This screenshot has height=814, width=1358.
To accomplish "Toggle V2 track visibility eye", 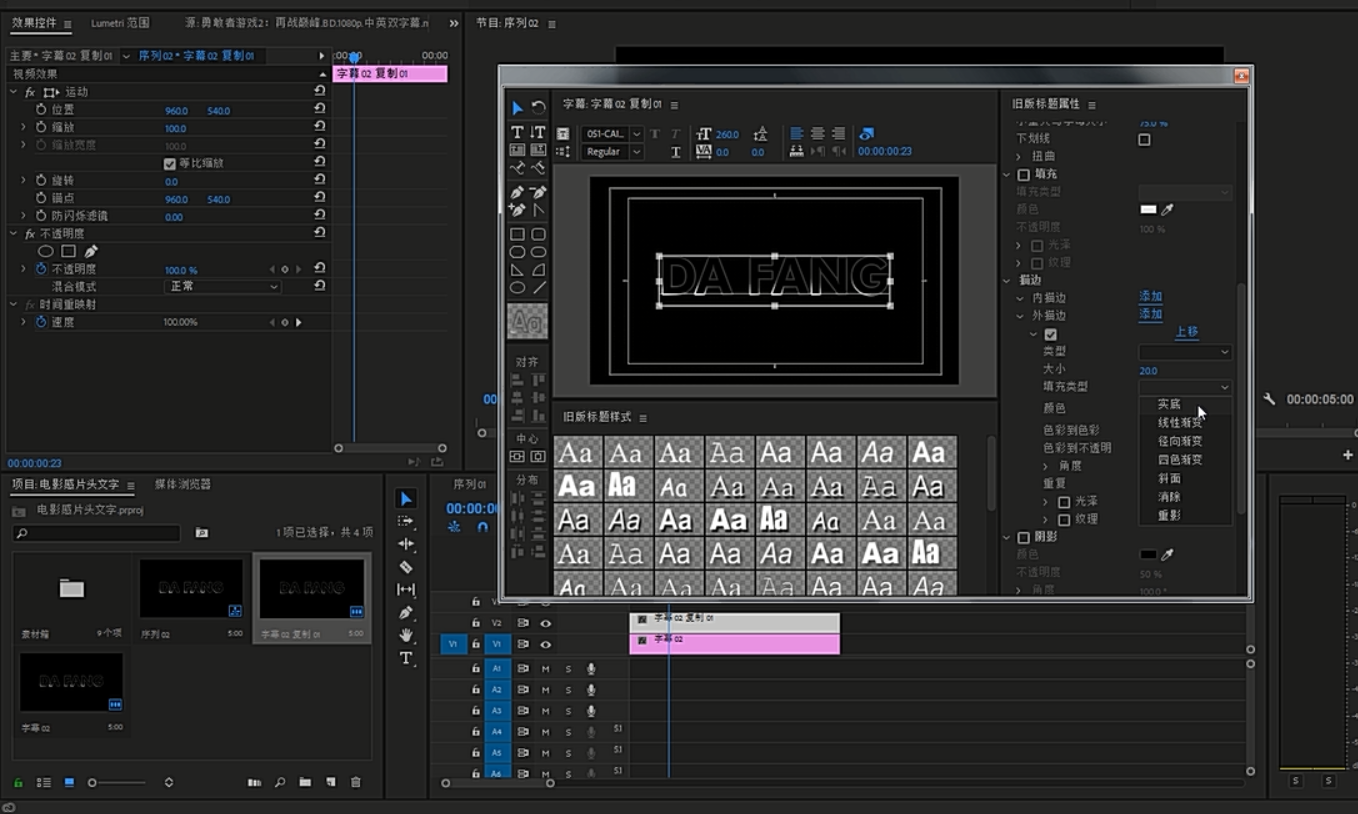I will 546,623.
